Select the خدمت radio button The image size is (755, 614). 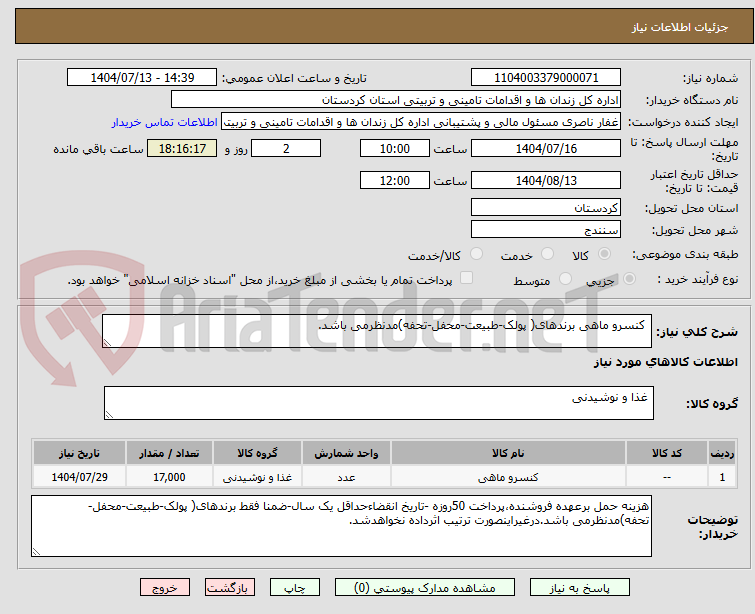[x=547, y=254]
